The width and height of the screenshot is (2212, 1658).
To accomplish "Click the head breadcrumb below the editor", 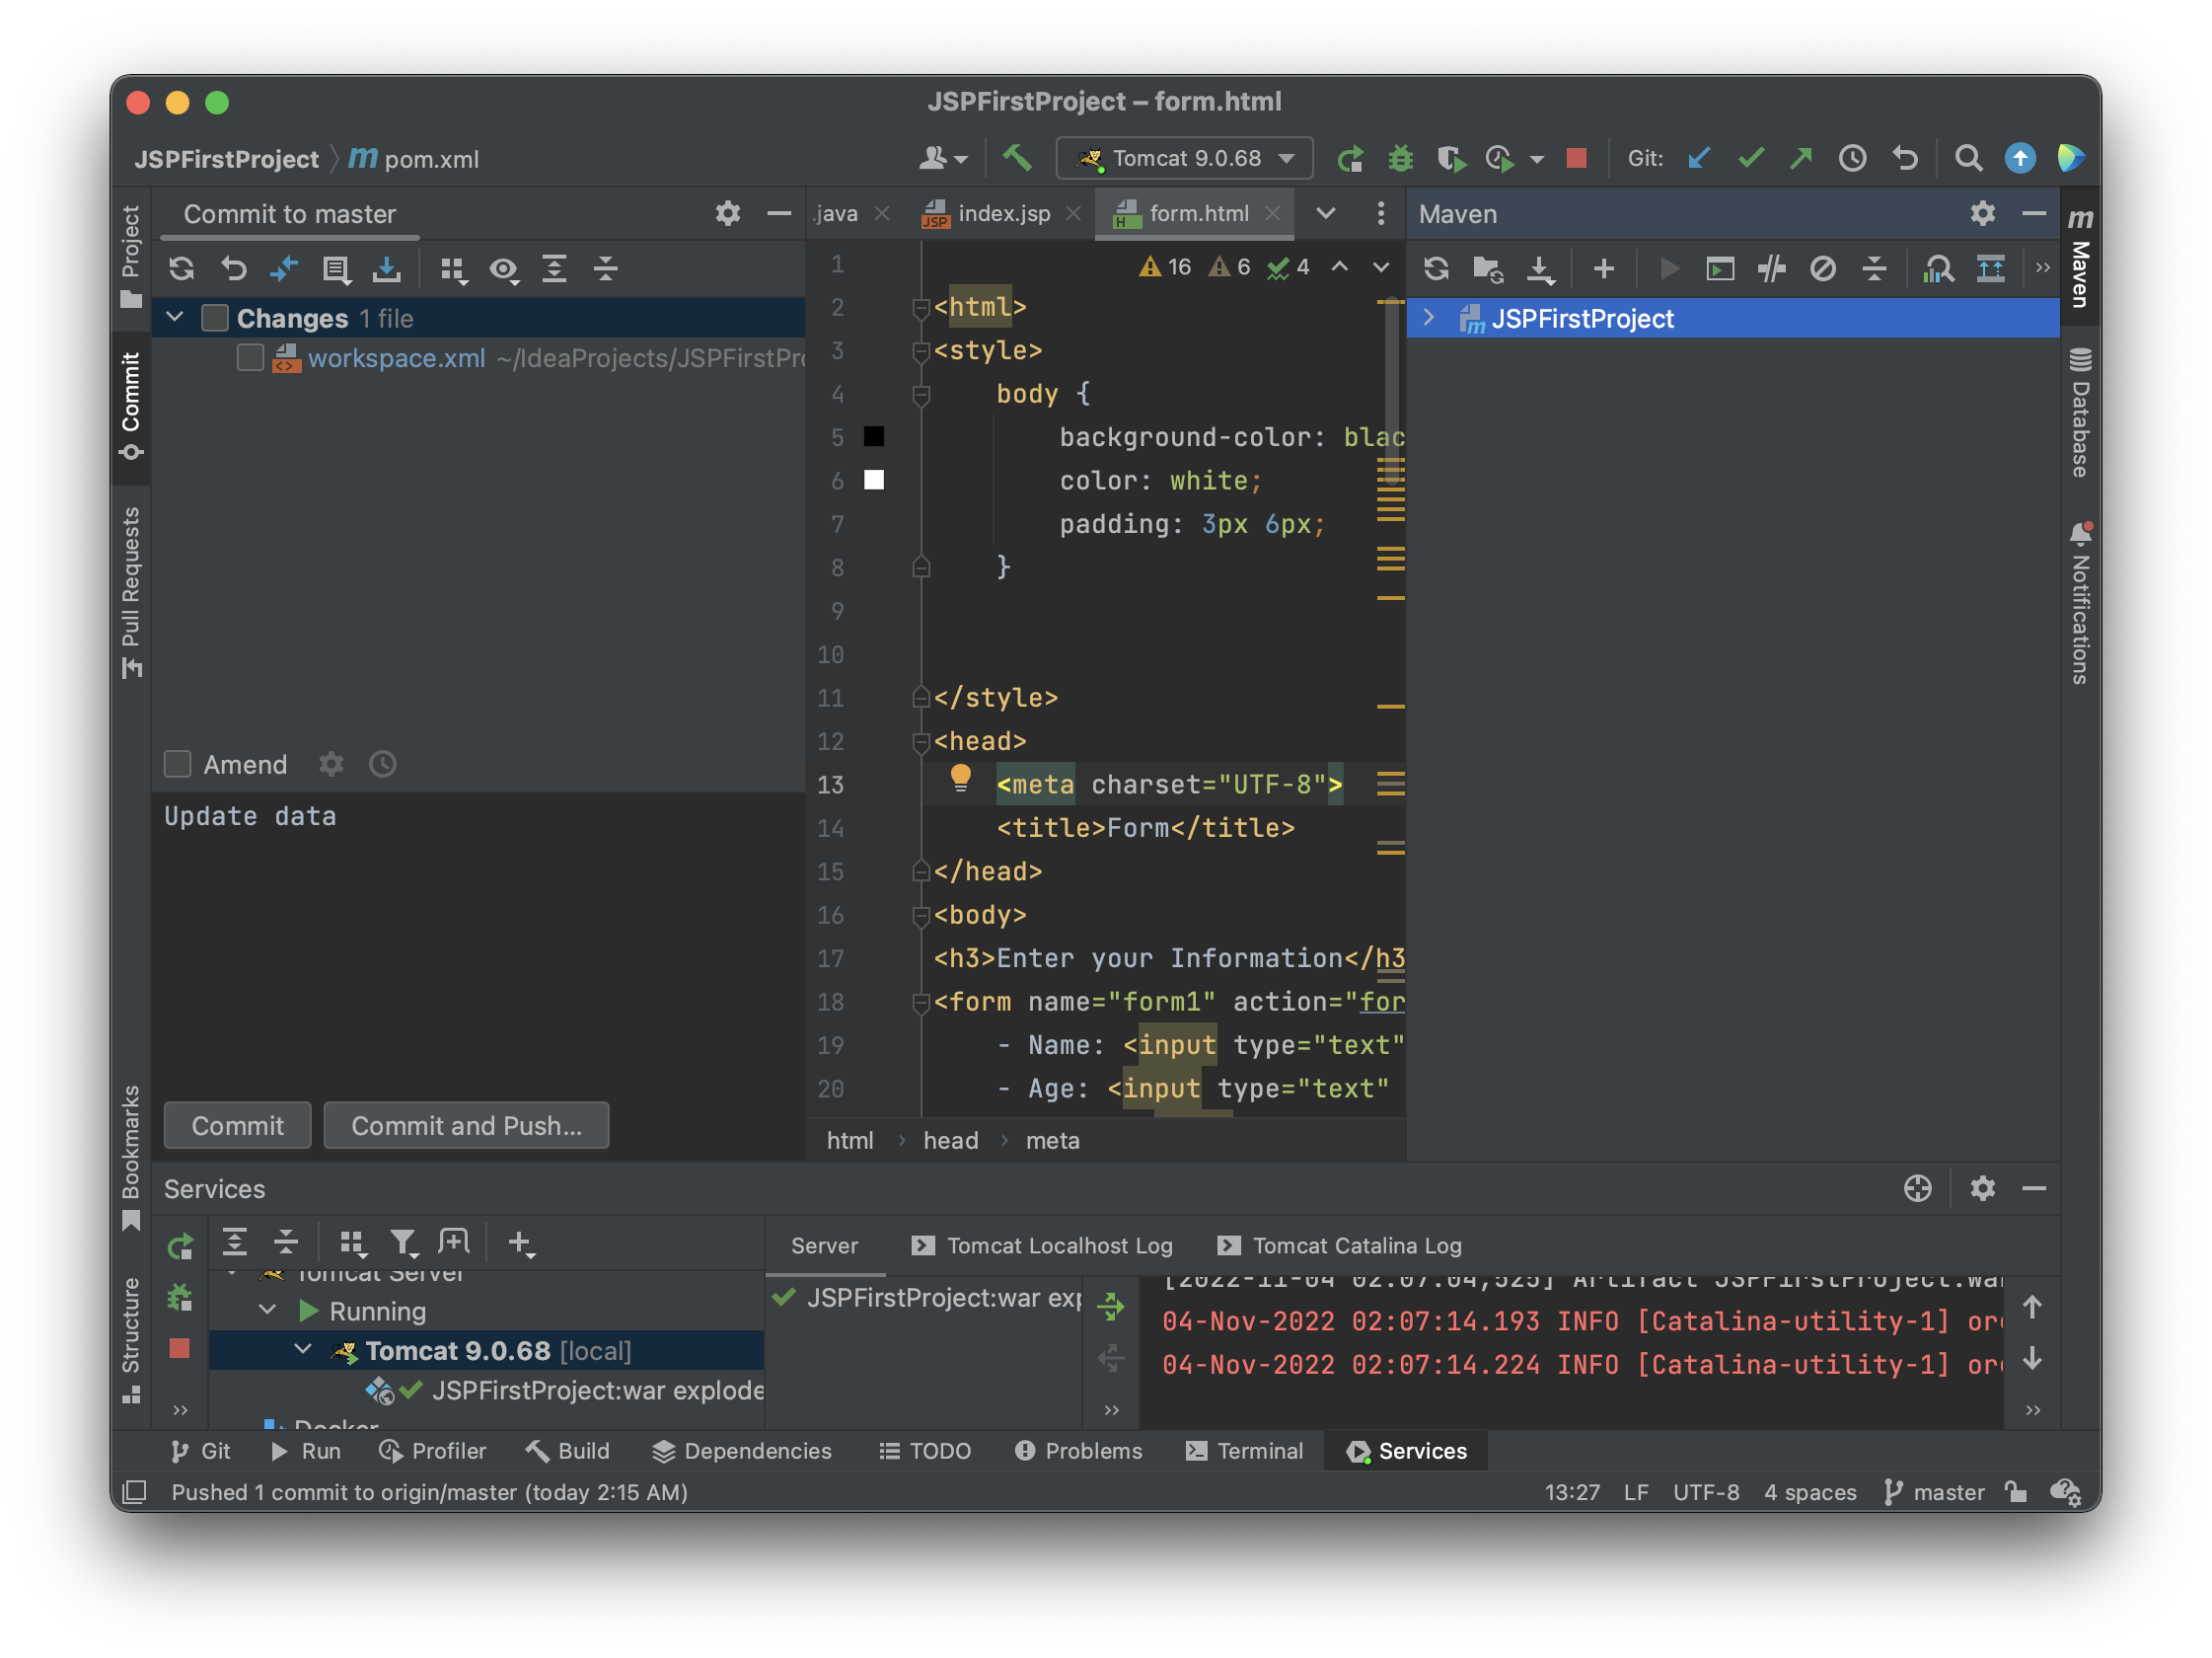I will point(950,1141).
